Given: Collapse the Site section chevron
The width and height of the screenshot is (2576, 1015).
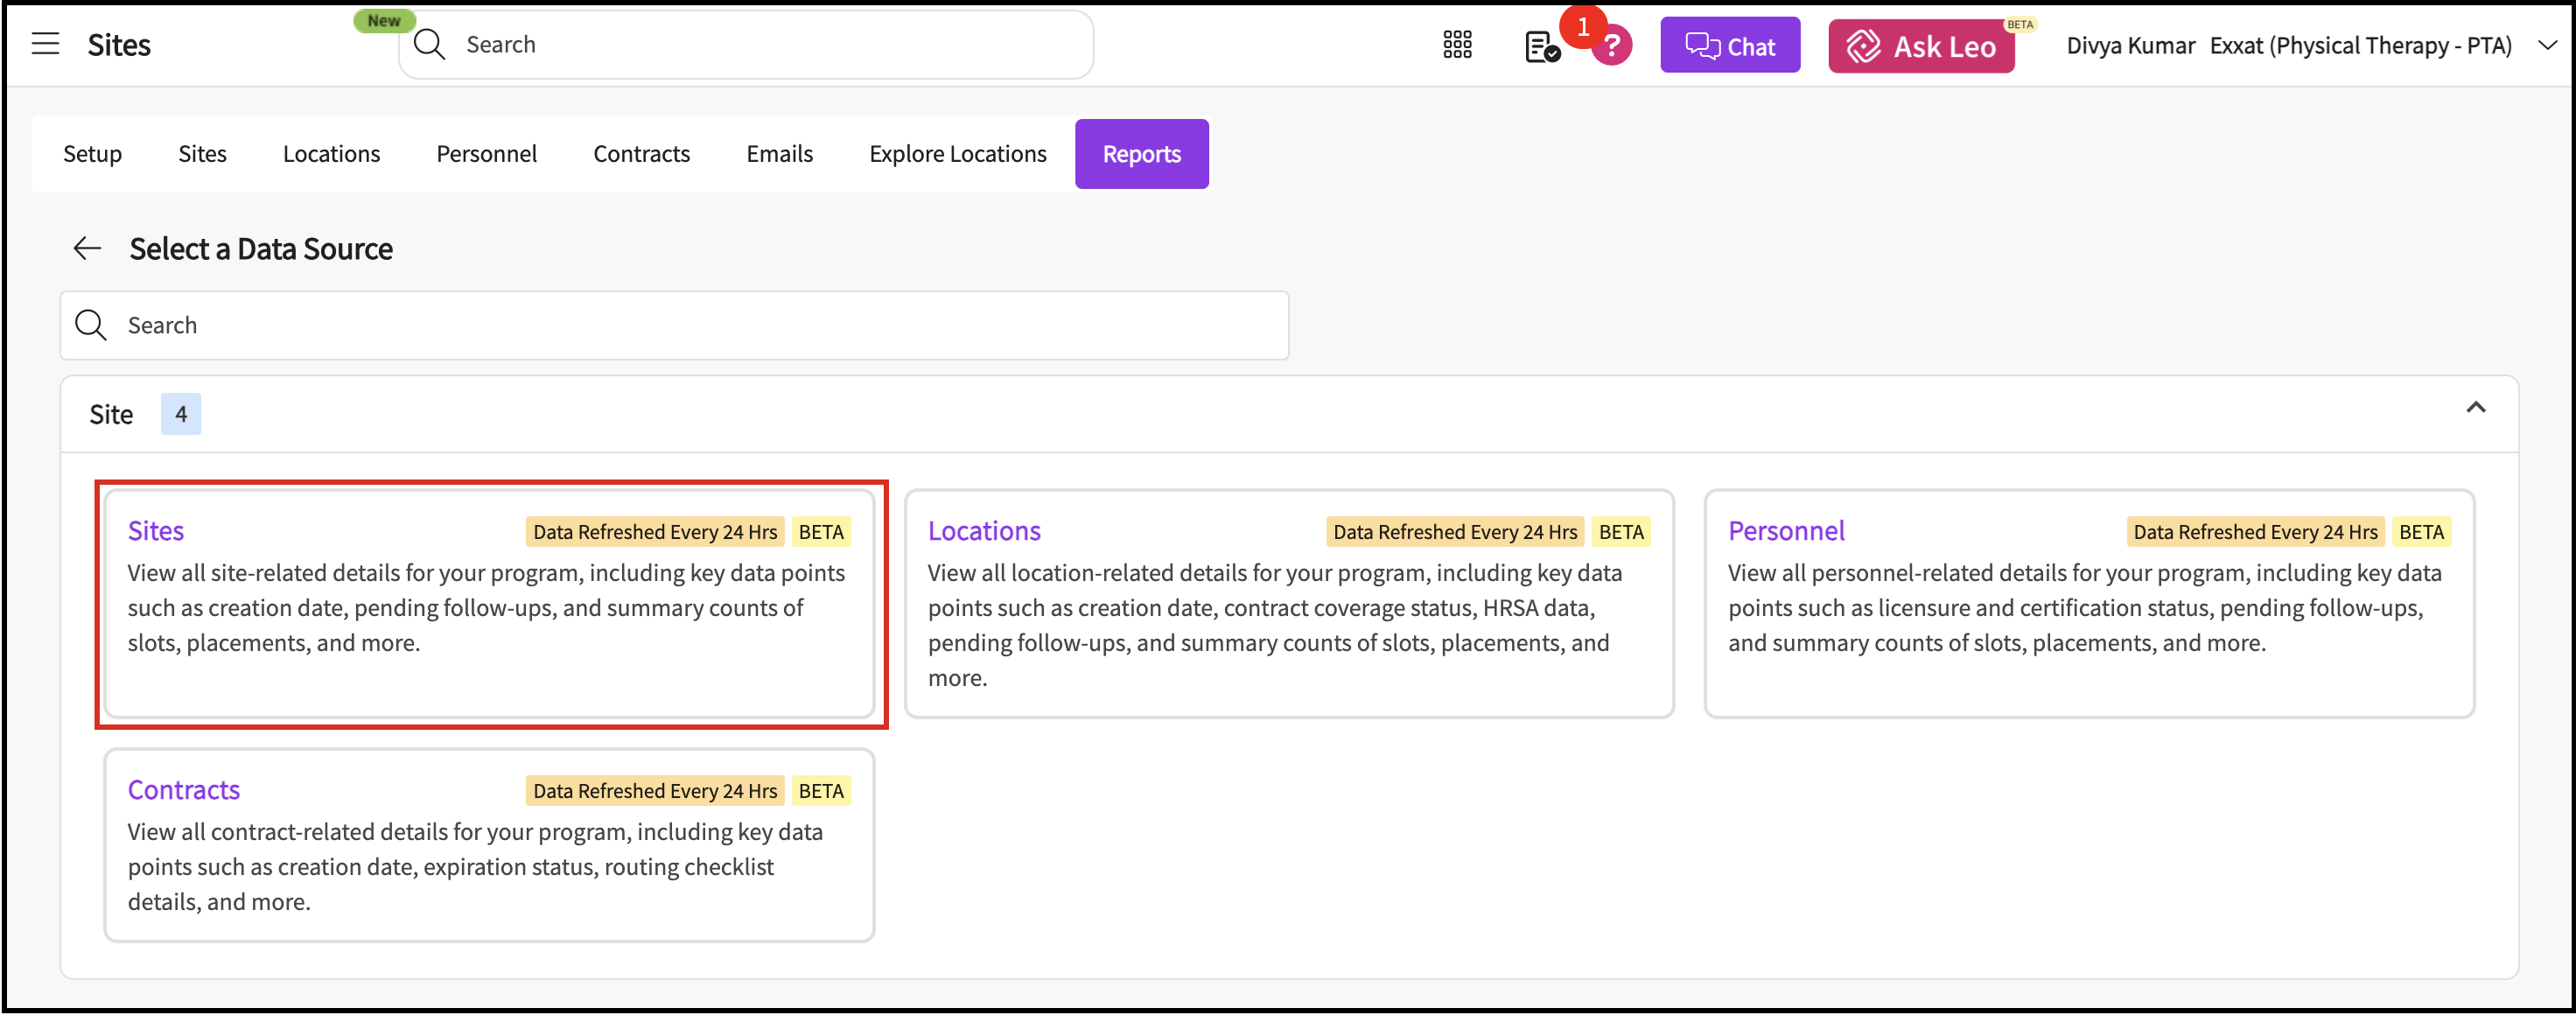Looking at the screenshot, I should point(2475,408).
